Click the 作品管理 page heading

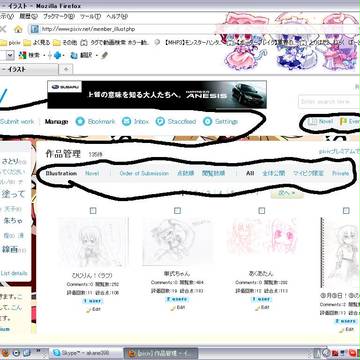tap(63, 154)
